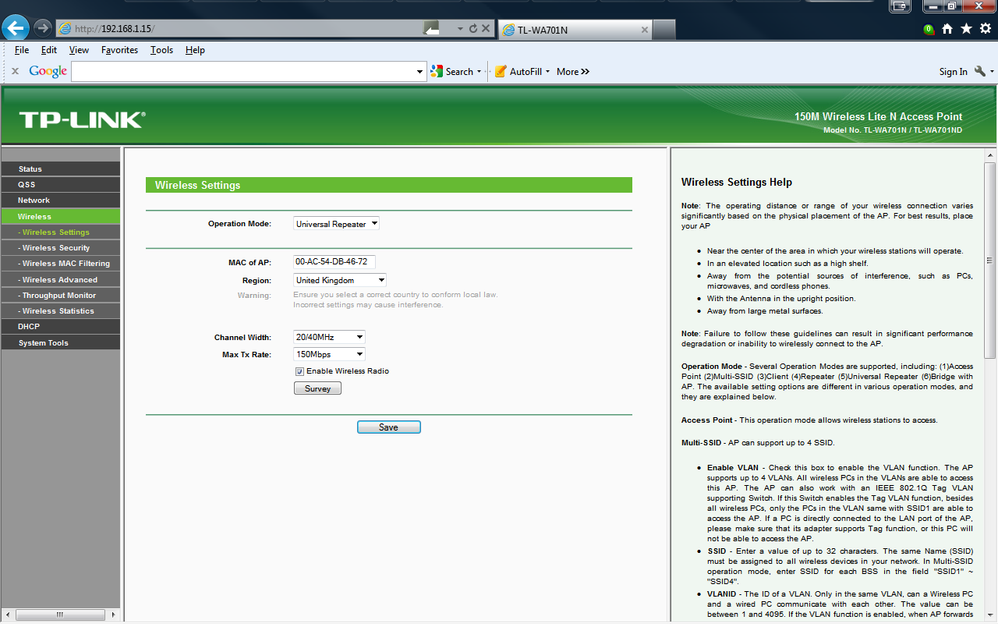Screen dimensions: 998x624
Task: Click the favorites star icon
Action: [x=966, y=29]
